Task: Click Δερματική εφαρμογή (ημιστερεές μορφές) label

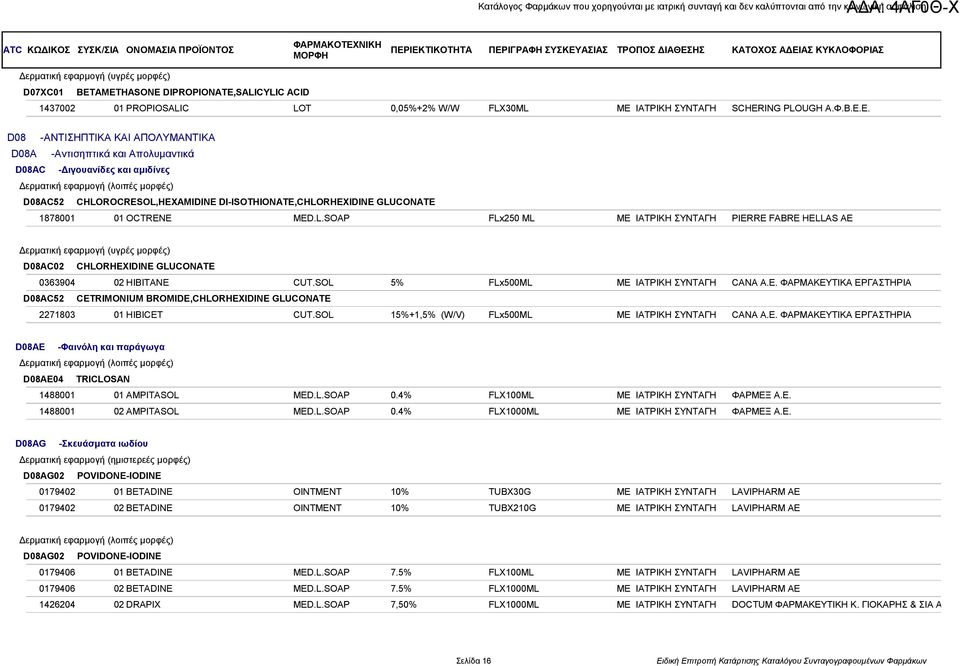Action: coord(105,460)
